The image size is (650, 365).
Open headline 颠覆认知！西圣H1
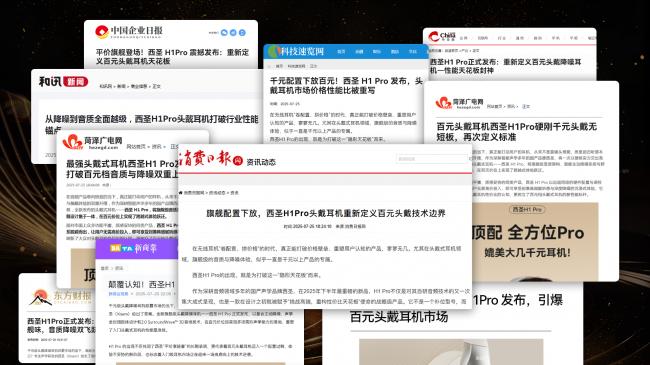(141, 285)
